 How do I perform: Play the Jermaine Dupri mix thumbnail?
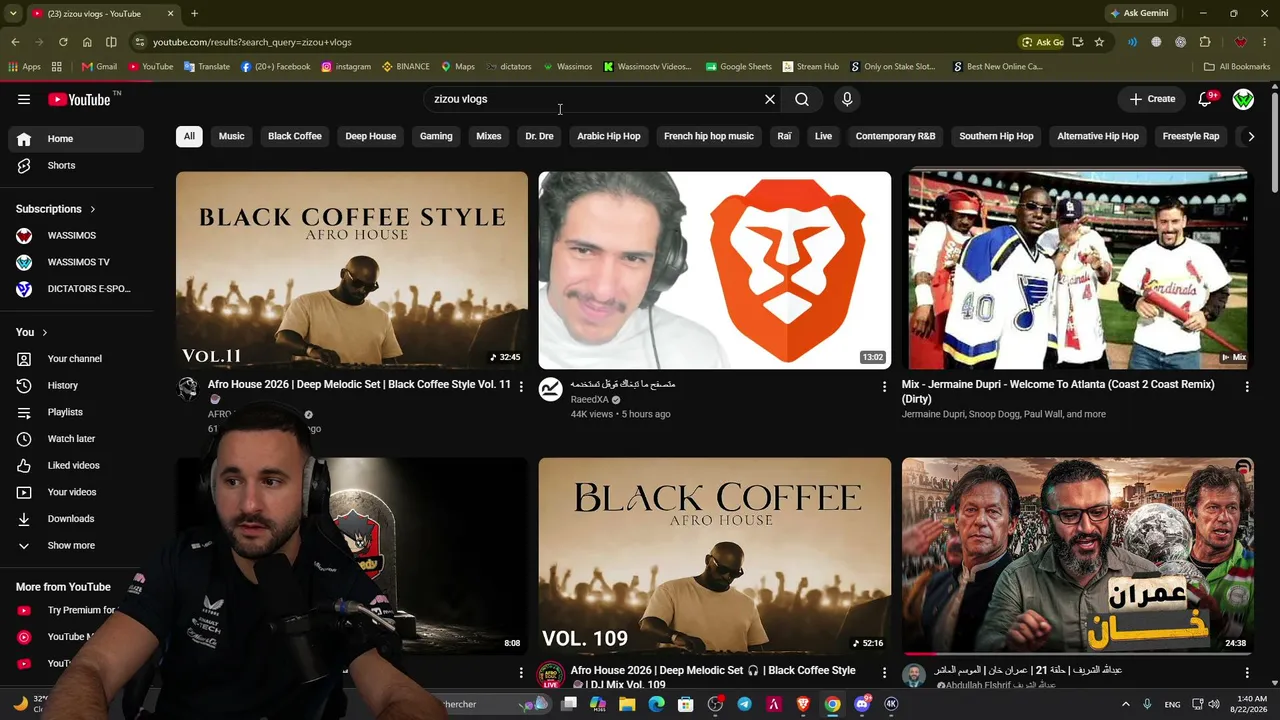[1078, 270]
